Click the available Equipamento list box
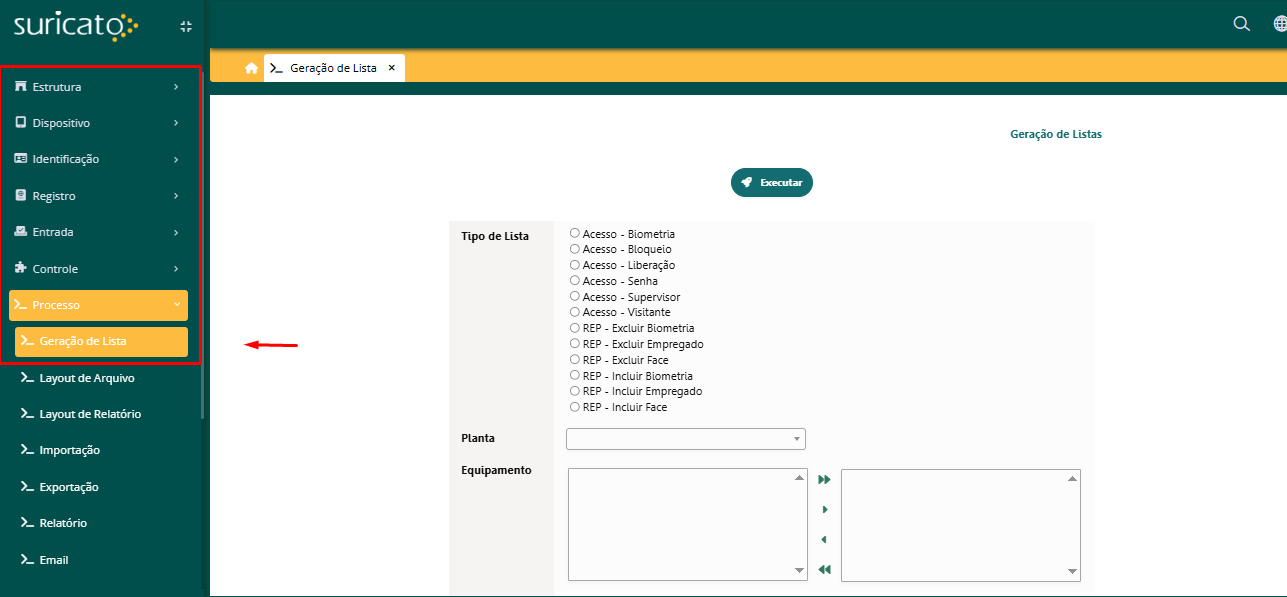The width and height of the screenshot is (1287, 597). coord(688,525)
